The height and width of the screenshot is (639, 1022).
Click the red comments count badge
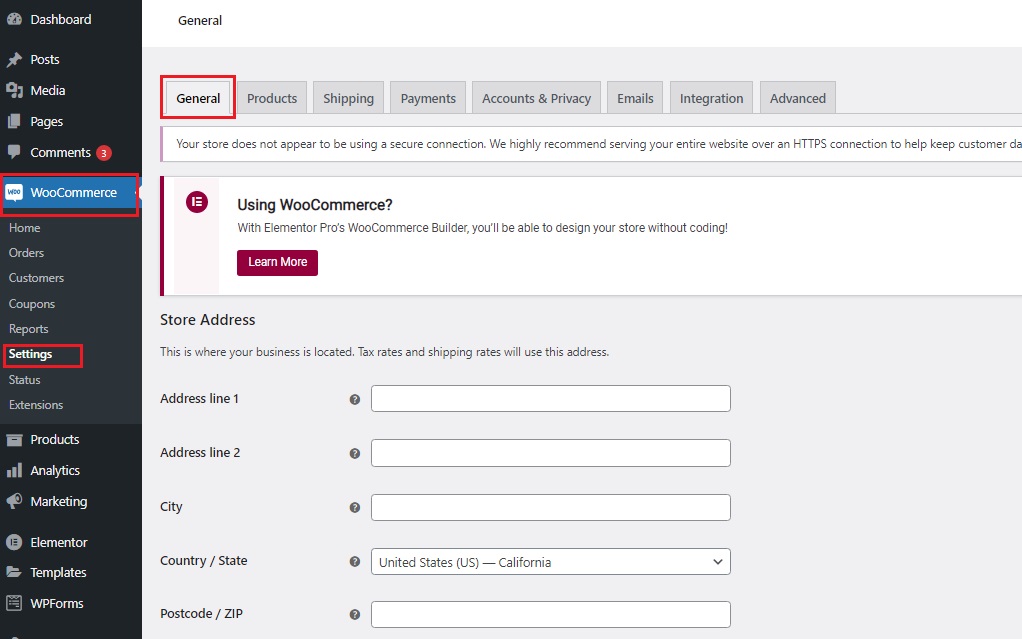[x=104, y=153]
